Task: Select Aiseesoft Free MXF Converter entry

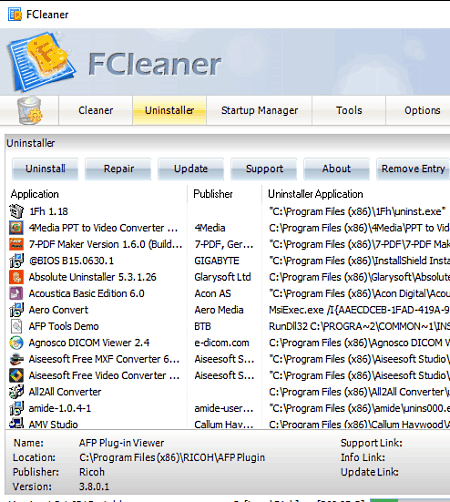Action: [104, 359]
